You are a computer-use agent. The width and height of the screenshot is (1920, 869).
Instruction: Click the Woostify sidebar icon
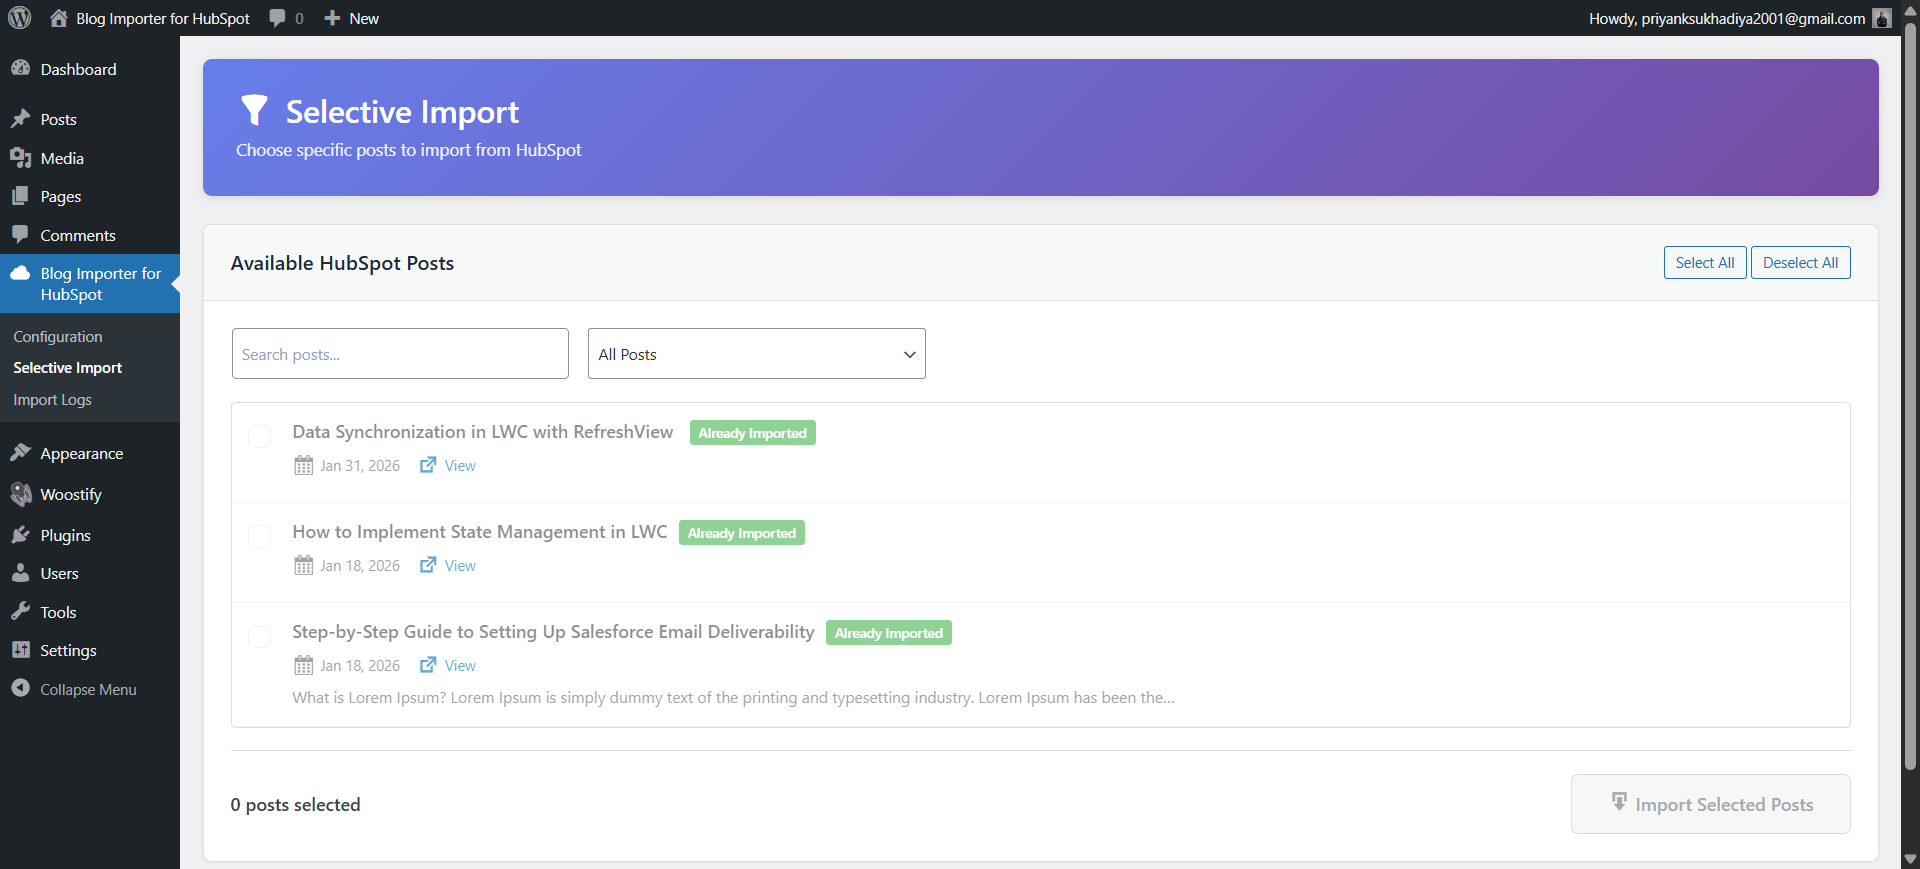tap(20, 494)
